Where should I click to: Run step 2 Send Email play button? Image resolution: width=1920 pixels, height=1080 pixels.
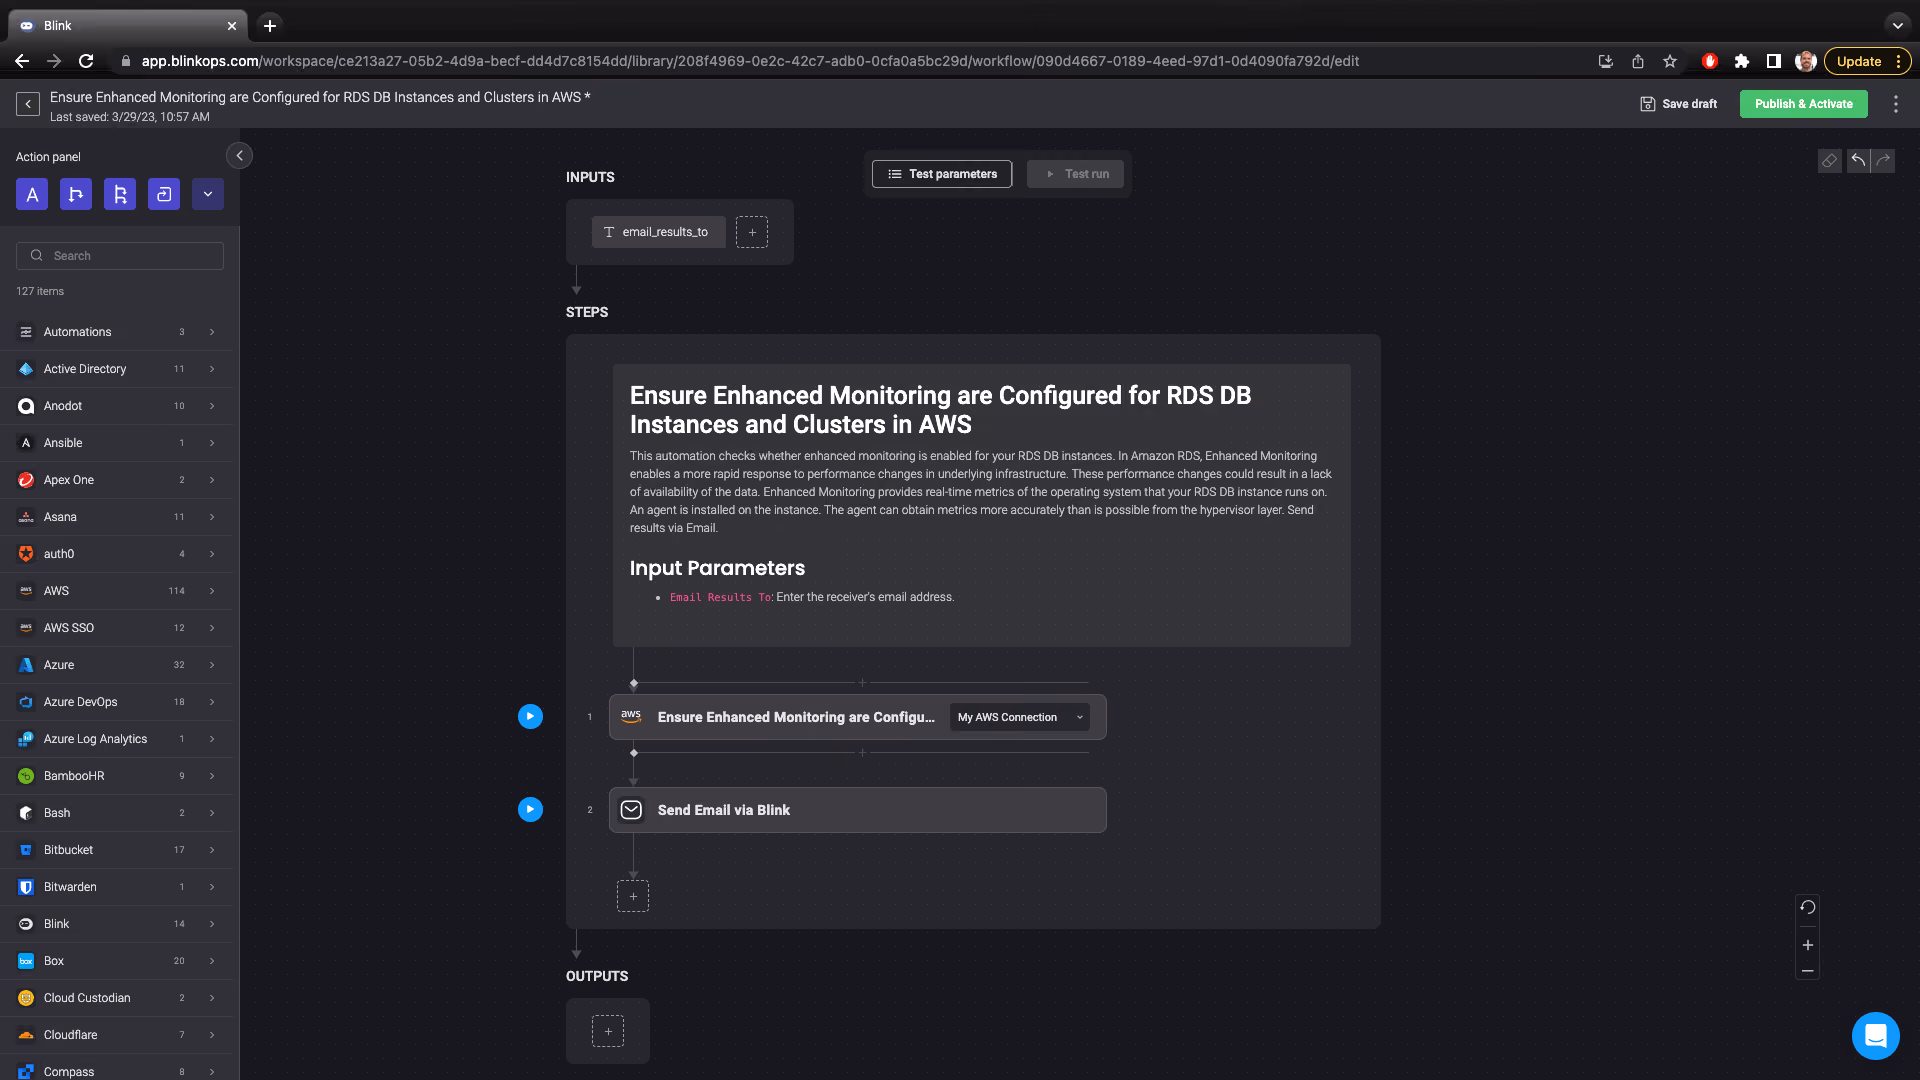(530, 810)
